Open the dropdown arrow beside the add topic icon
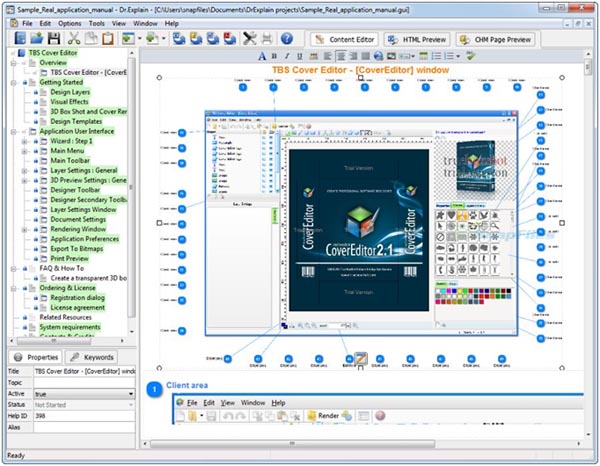Screen dimensions: 600x466 click(x=140, y=39)
